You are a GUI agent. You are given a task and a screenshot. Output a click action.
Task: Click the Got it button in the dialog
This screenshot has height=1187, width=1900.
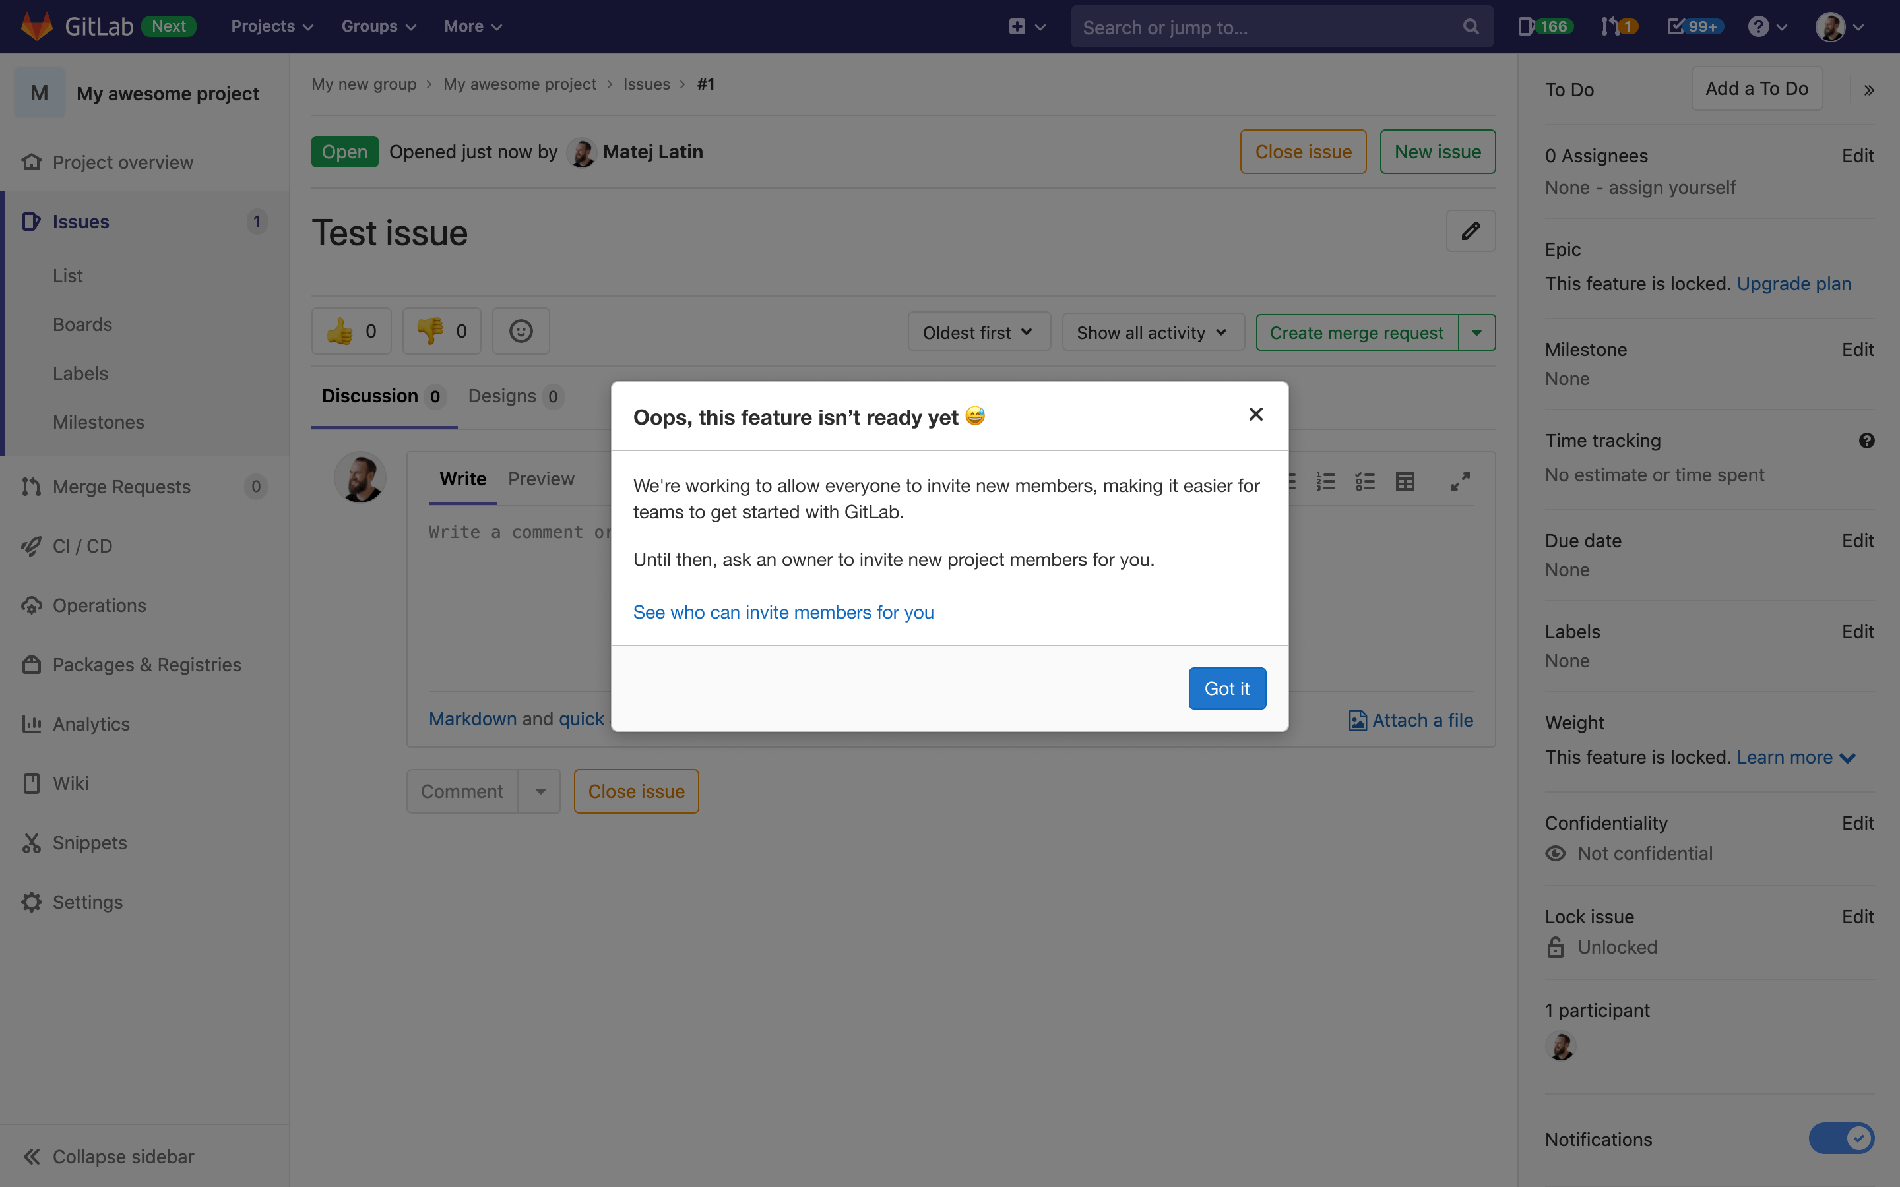1227,688
